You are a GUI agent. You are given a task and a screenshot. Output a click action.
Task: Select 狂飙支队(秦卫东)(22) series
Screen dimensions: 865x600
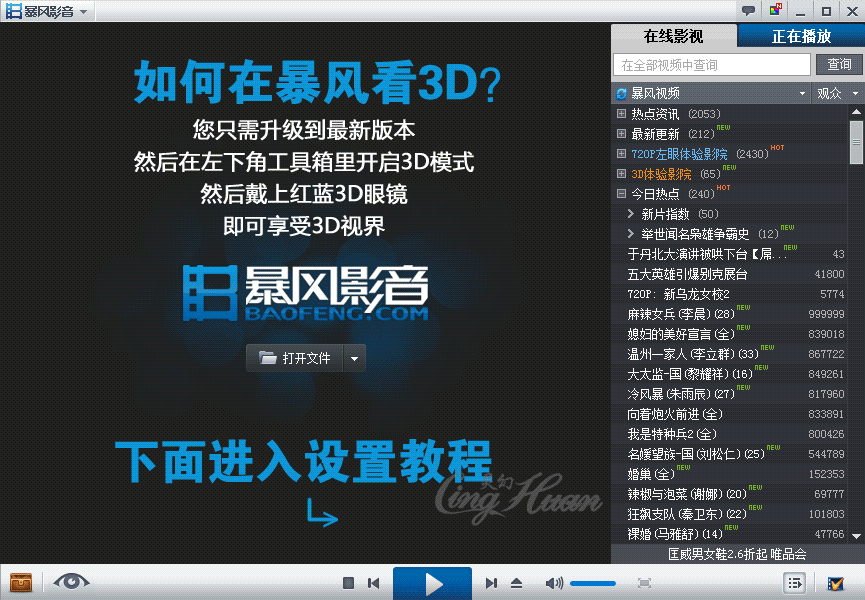click(x=729, y=514)
